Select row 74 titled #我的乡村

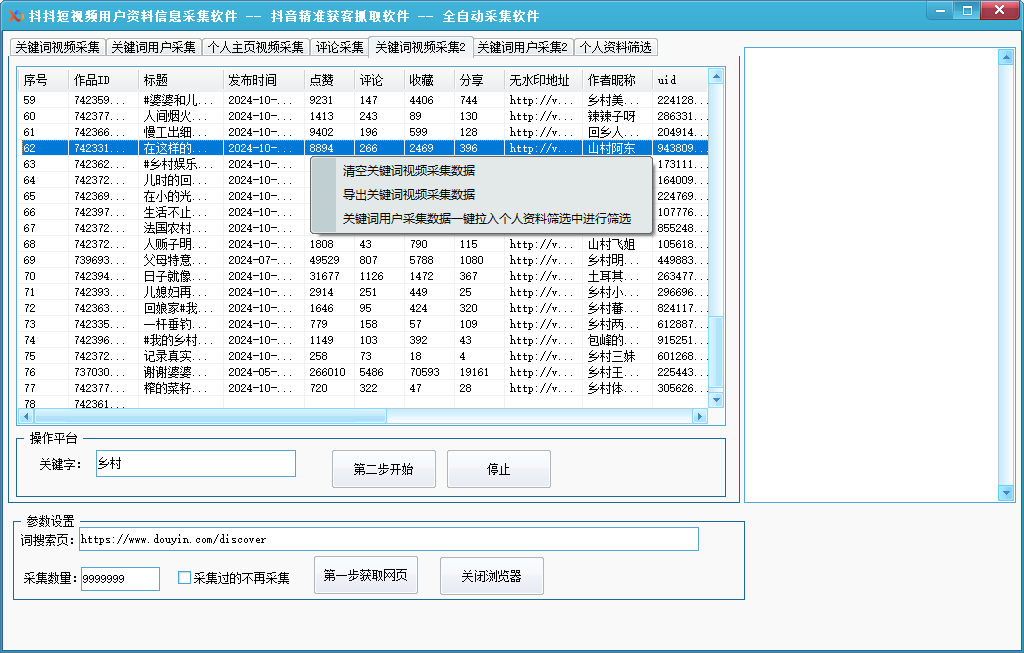[364, 340]
